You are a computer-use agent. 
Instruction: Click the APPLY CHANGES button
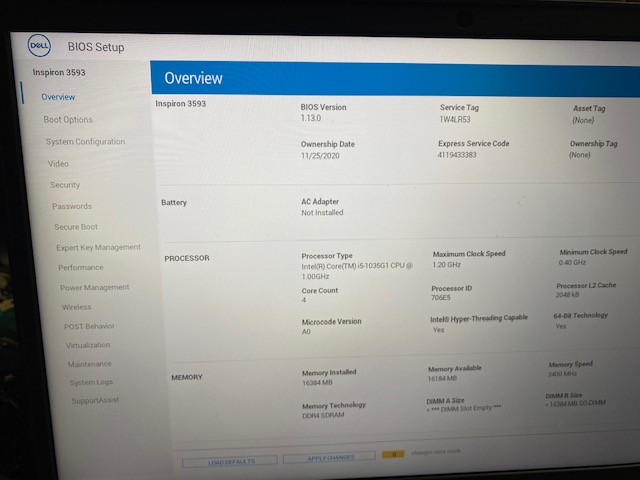(329, 457)
